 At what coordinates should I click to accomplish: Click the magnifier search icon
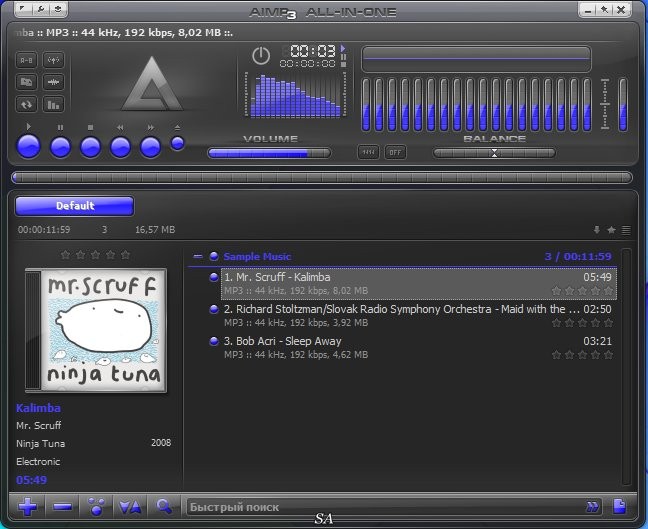click(x=164, y=506)
